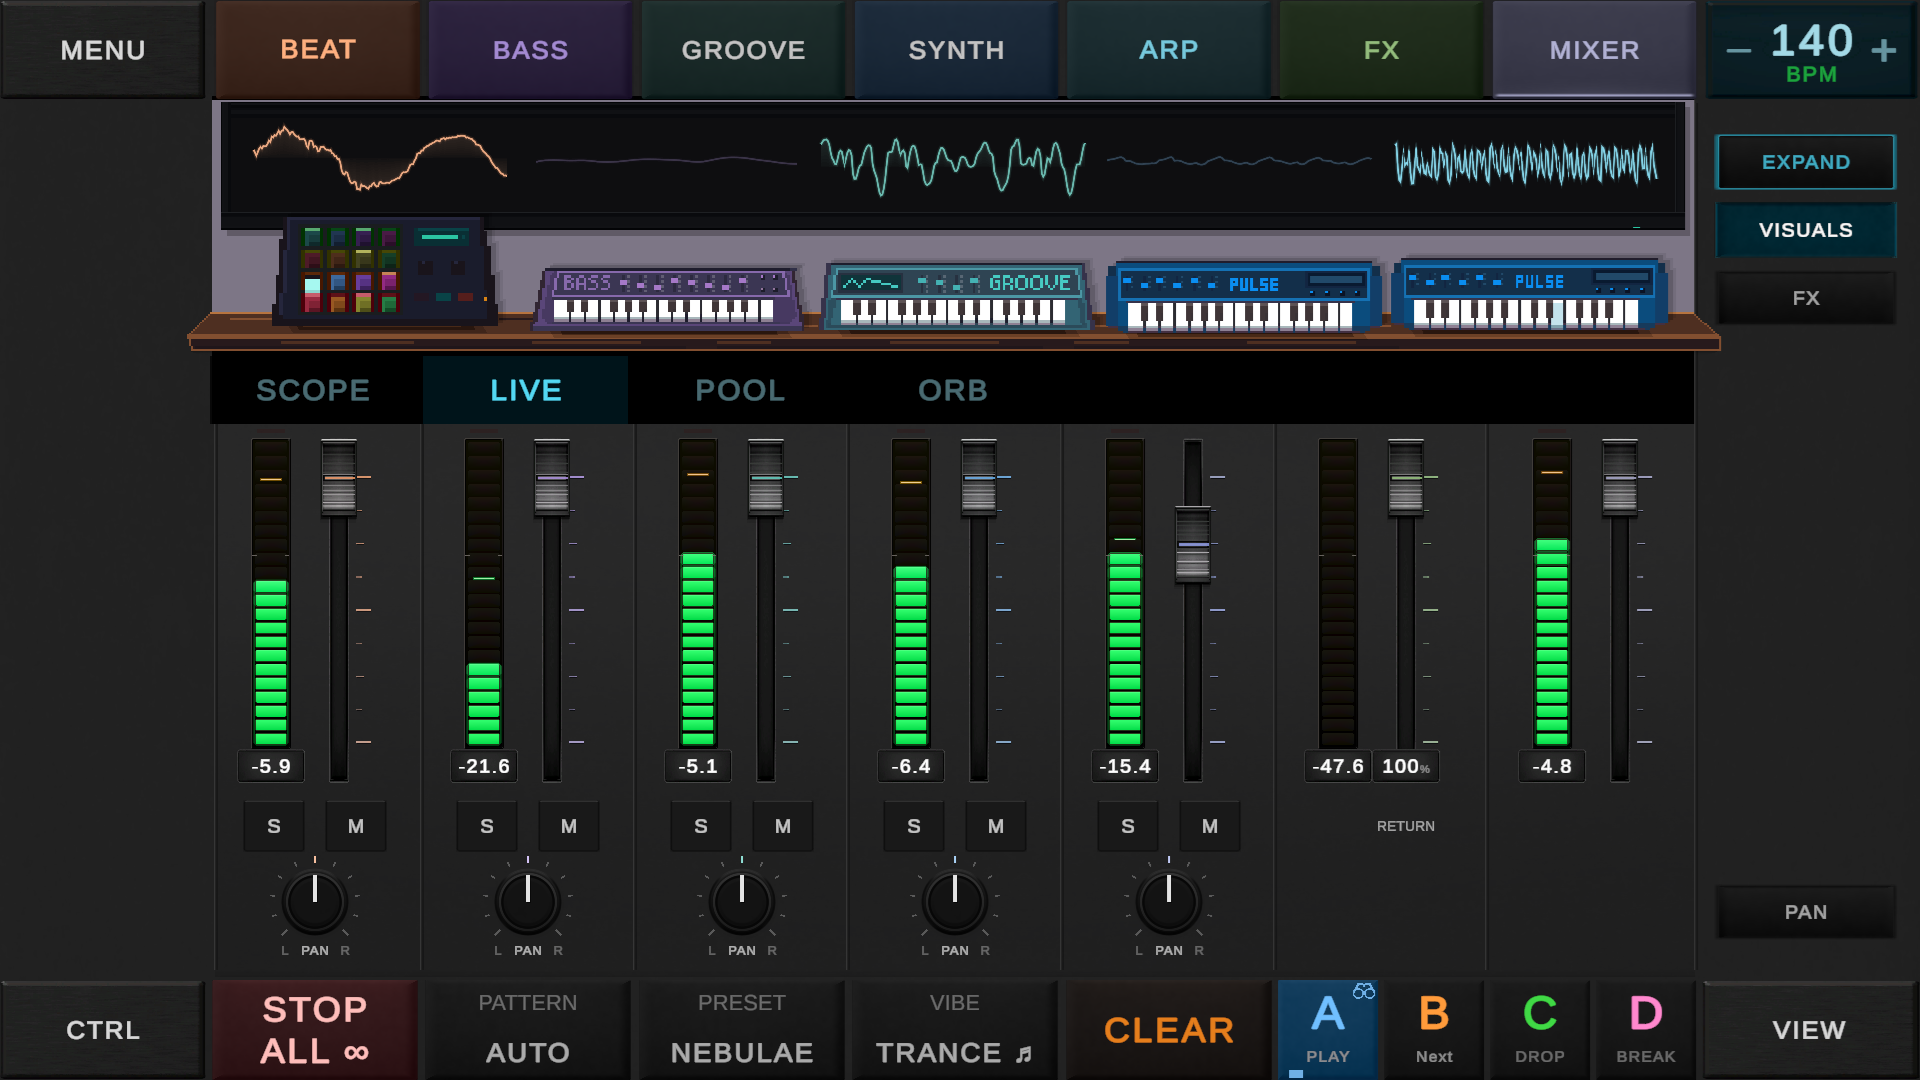Click the orange beat waveform display
Viewport: 1920px width, 1080px height.
coord(379,158)
